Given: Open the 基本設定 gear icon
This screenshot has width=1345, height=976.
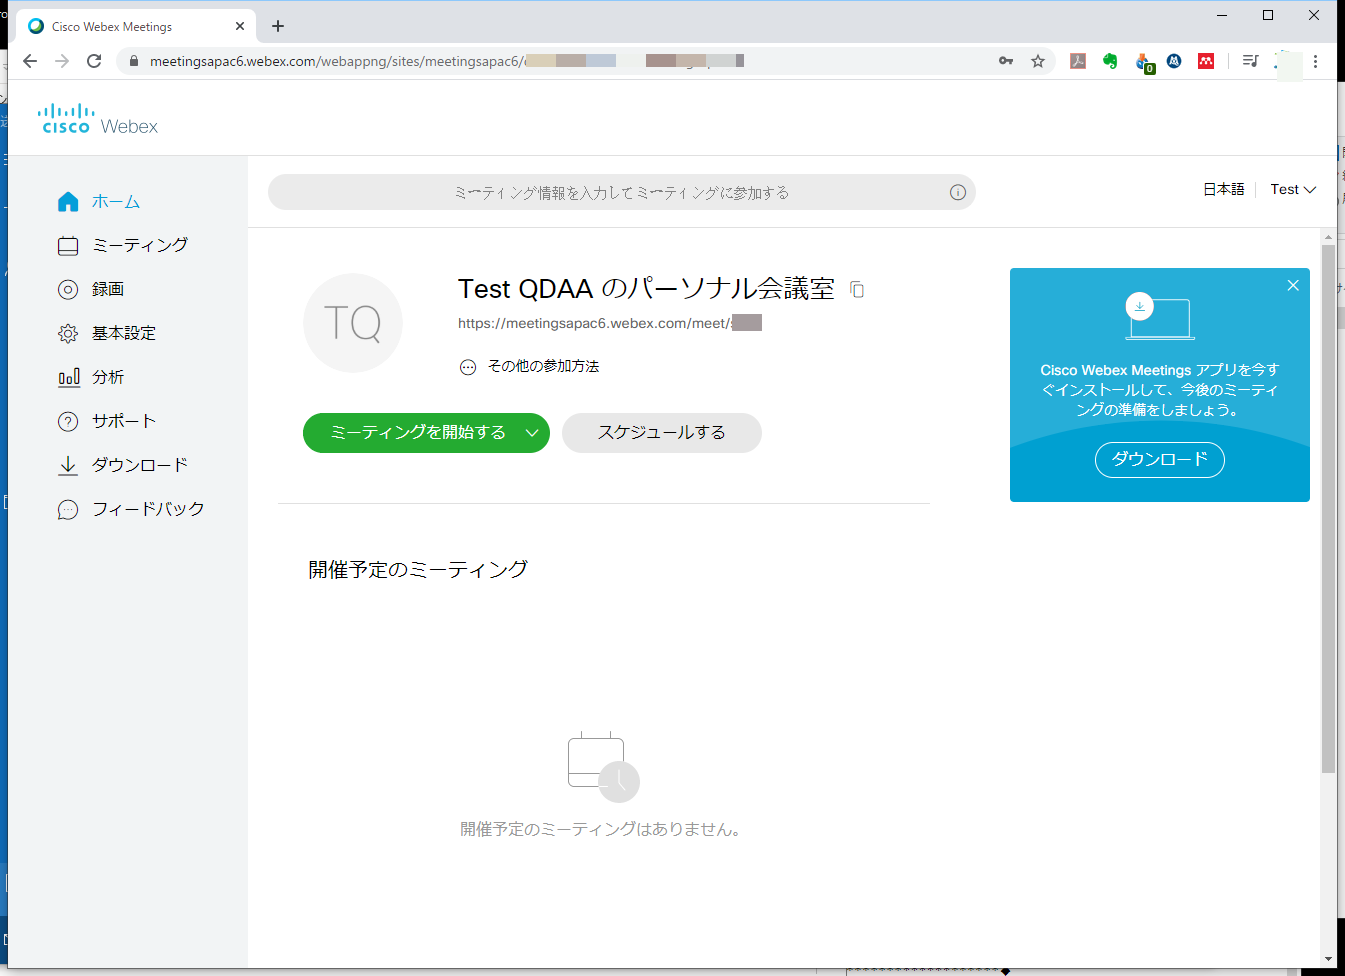Looking at the screenshot, I should pos(68,334).
